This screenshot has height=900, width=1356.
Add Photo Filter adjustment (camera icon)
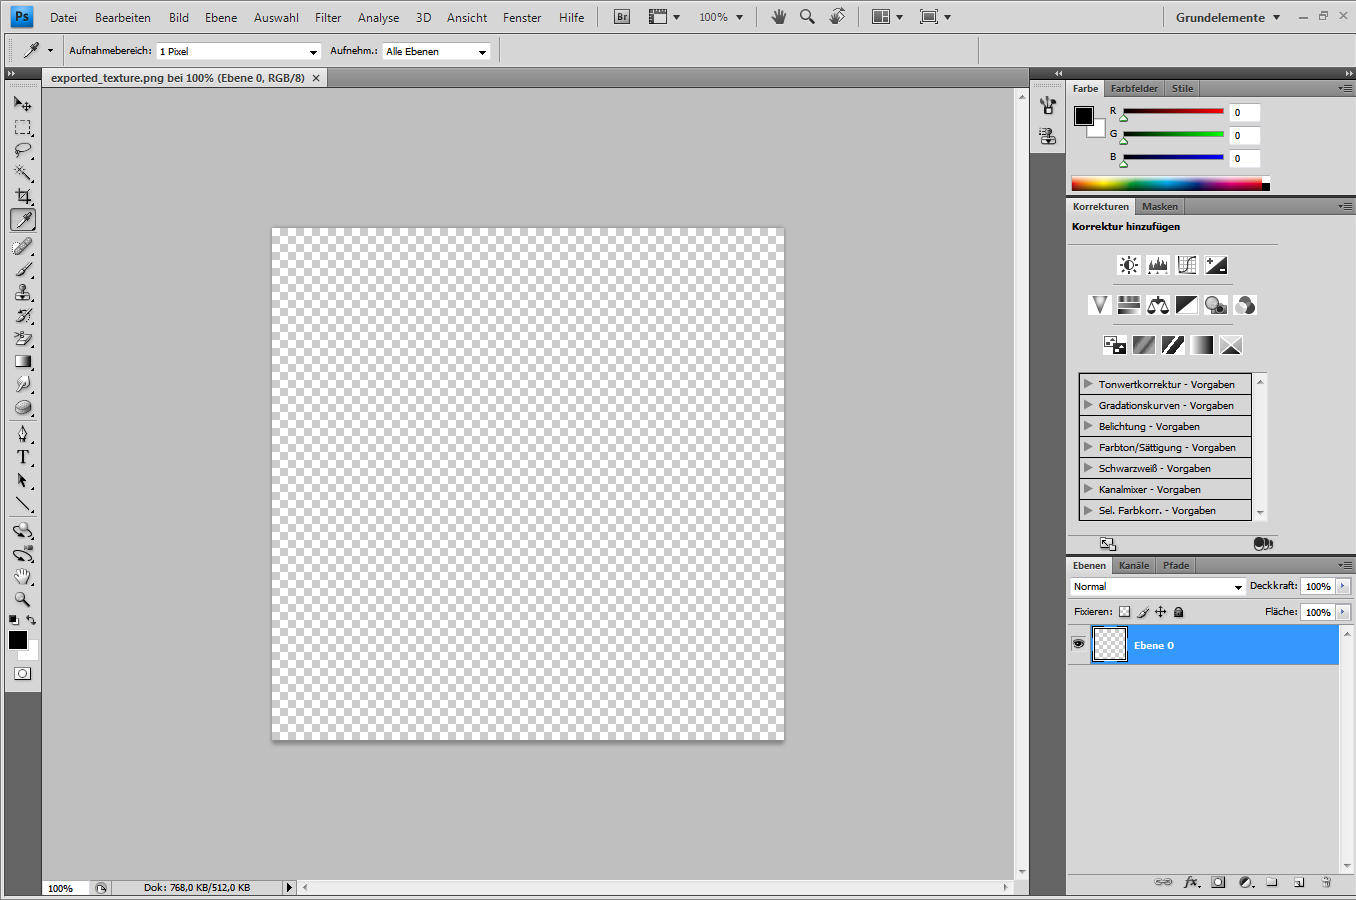tap(1216, 305)
